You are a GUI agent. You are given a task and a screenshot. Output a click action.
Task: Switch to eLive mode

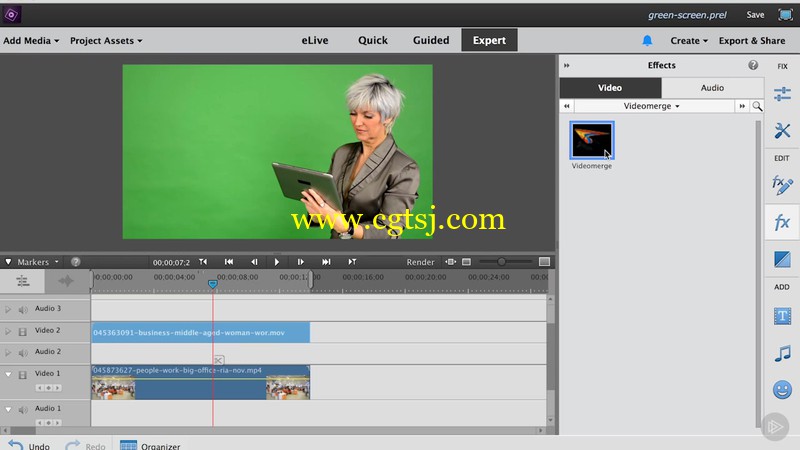click(x=315, y=40)
